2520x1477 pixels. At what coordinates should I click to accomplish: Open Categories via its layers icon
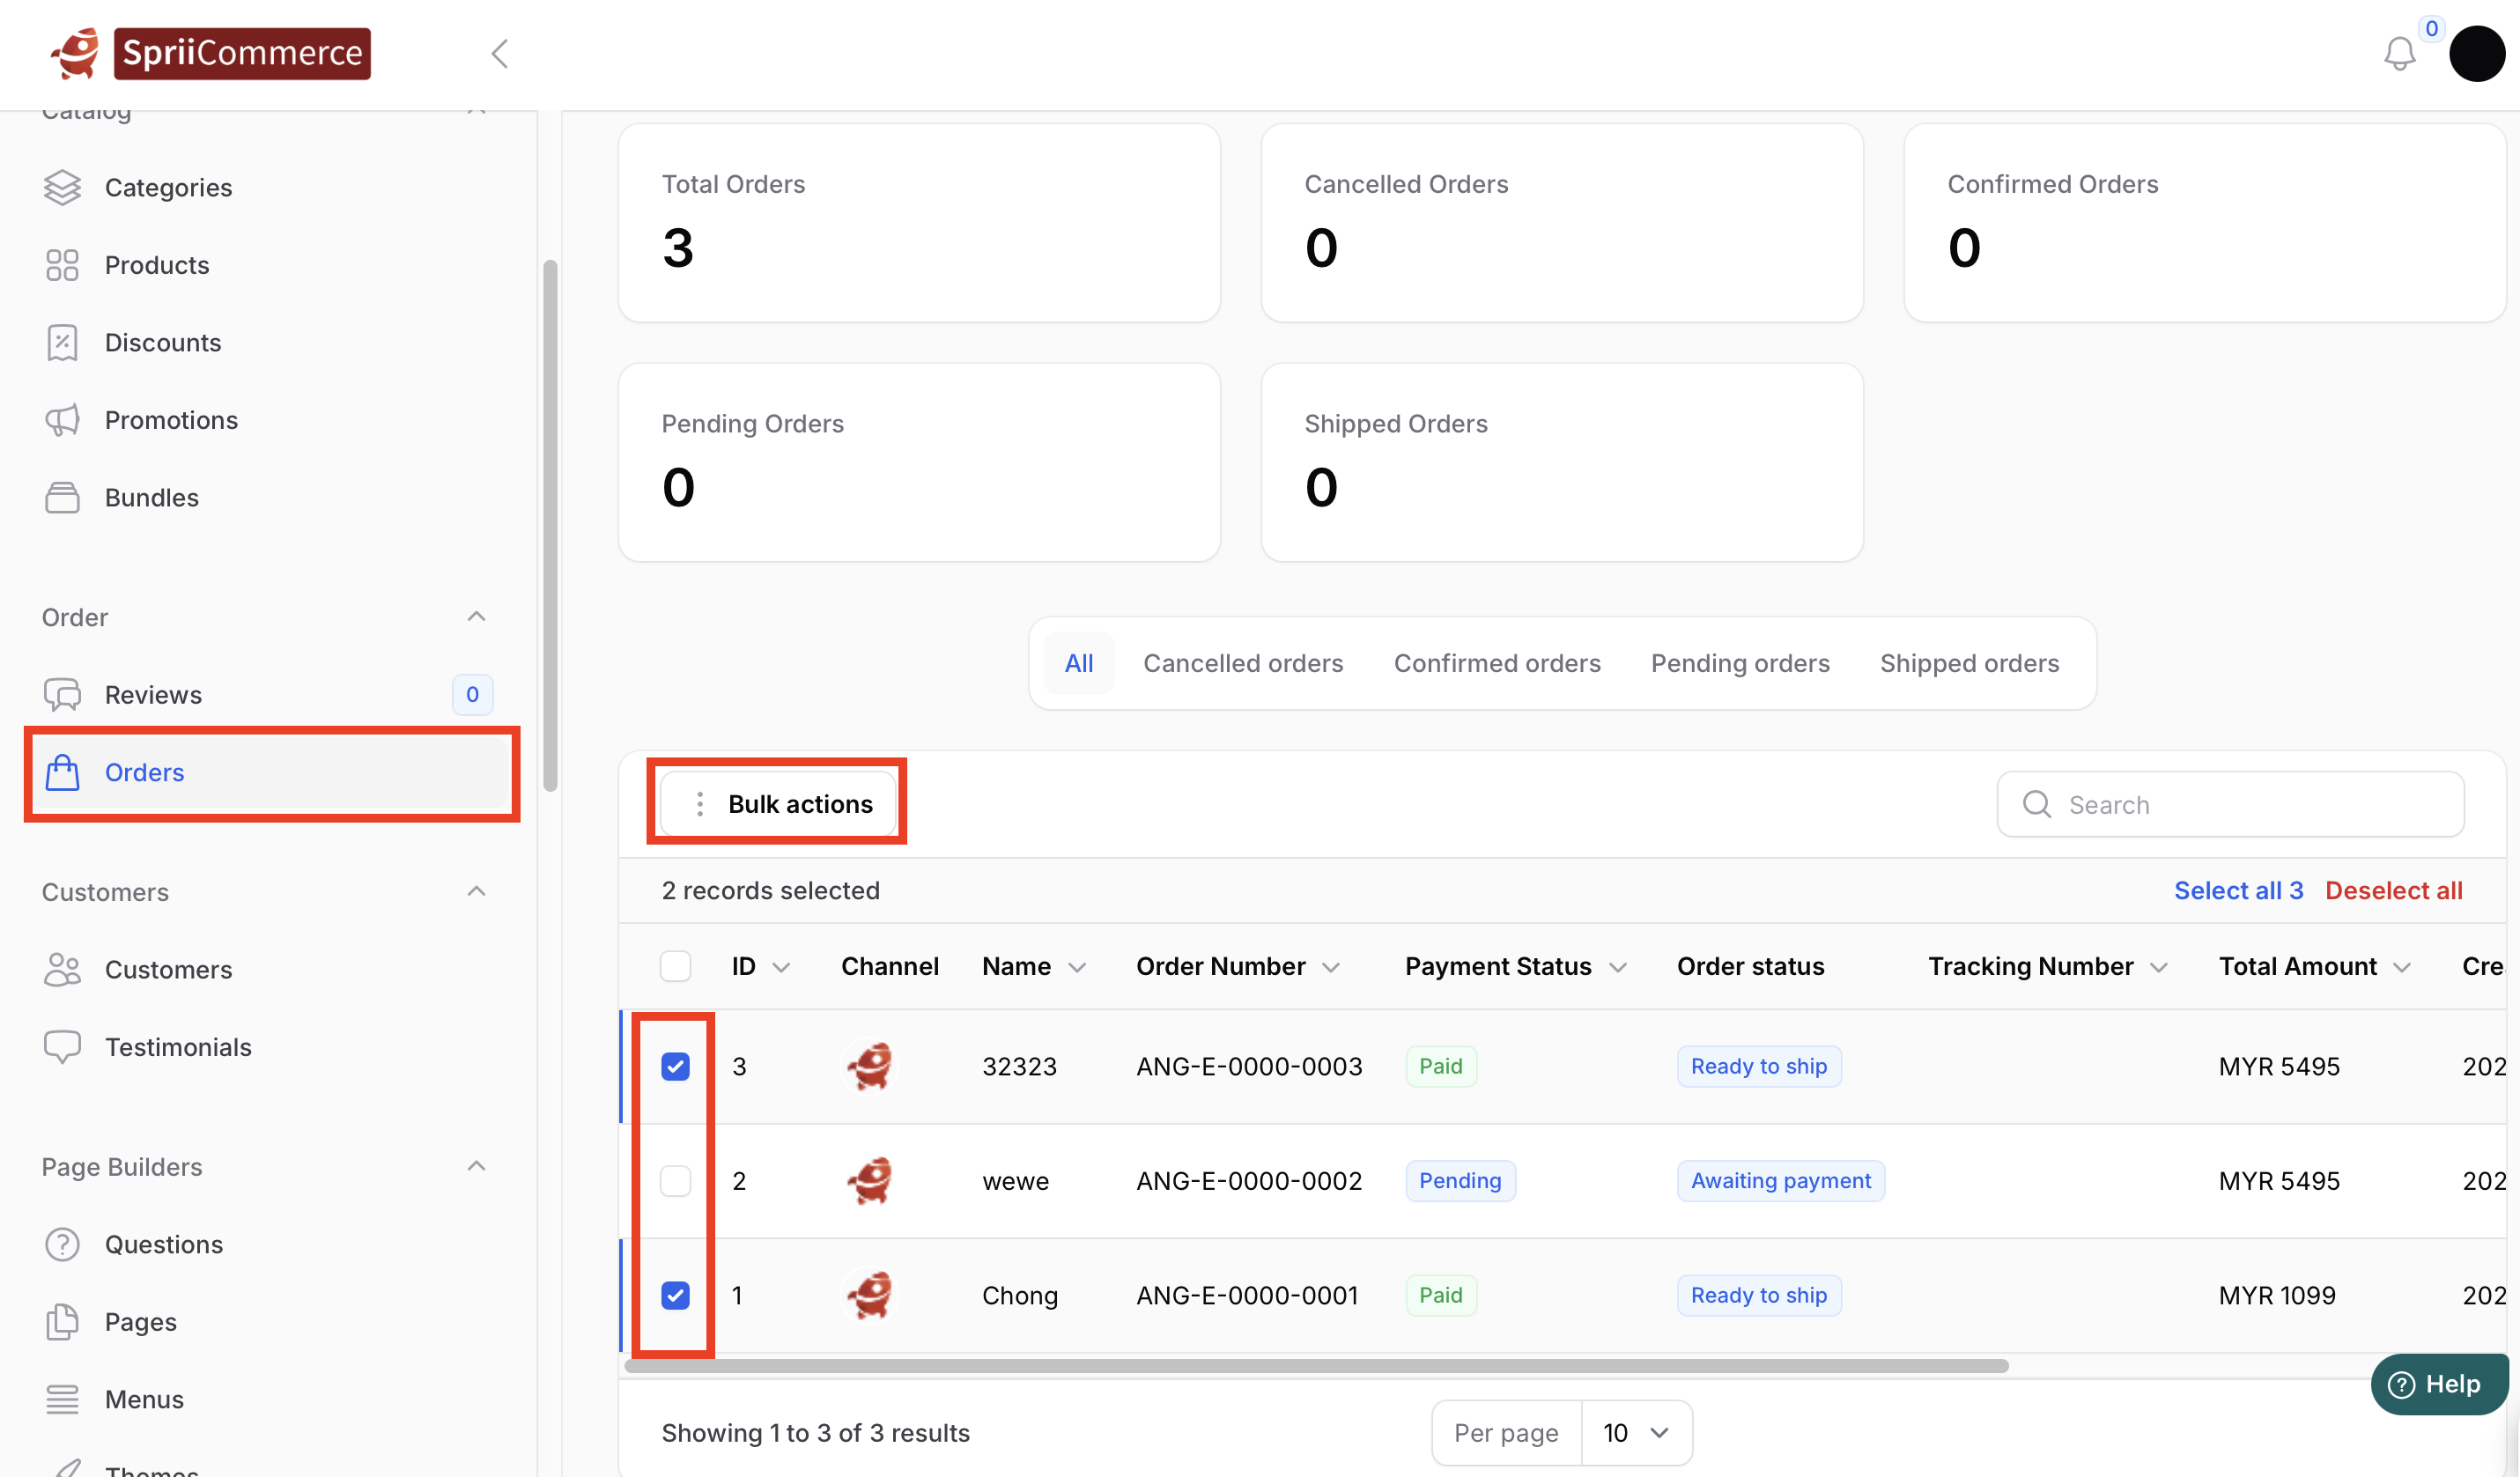(62, 188)
